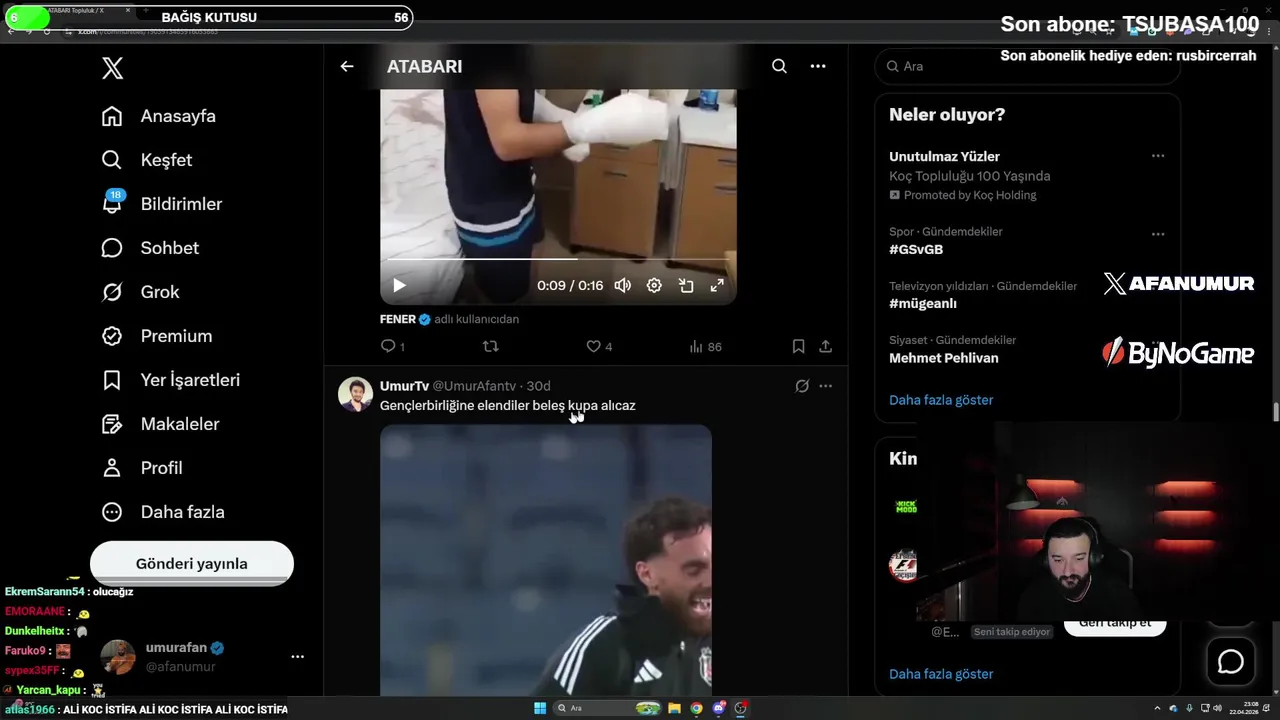This screenshot has height=720, width=1280.
Task: Open OBS icon in taskbar
Action: click(x=741, y=708)
